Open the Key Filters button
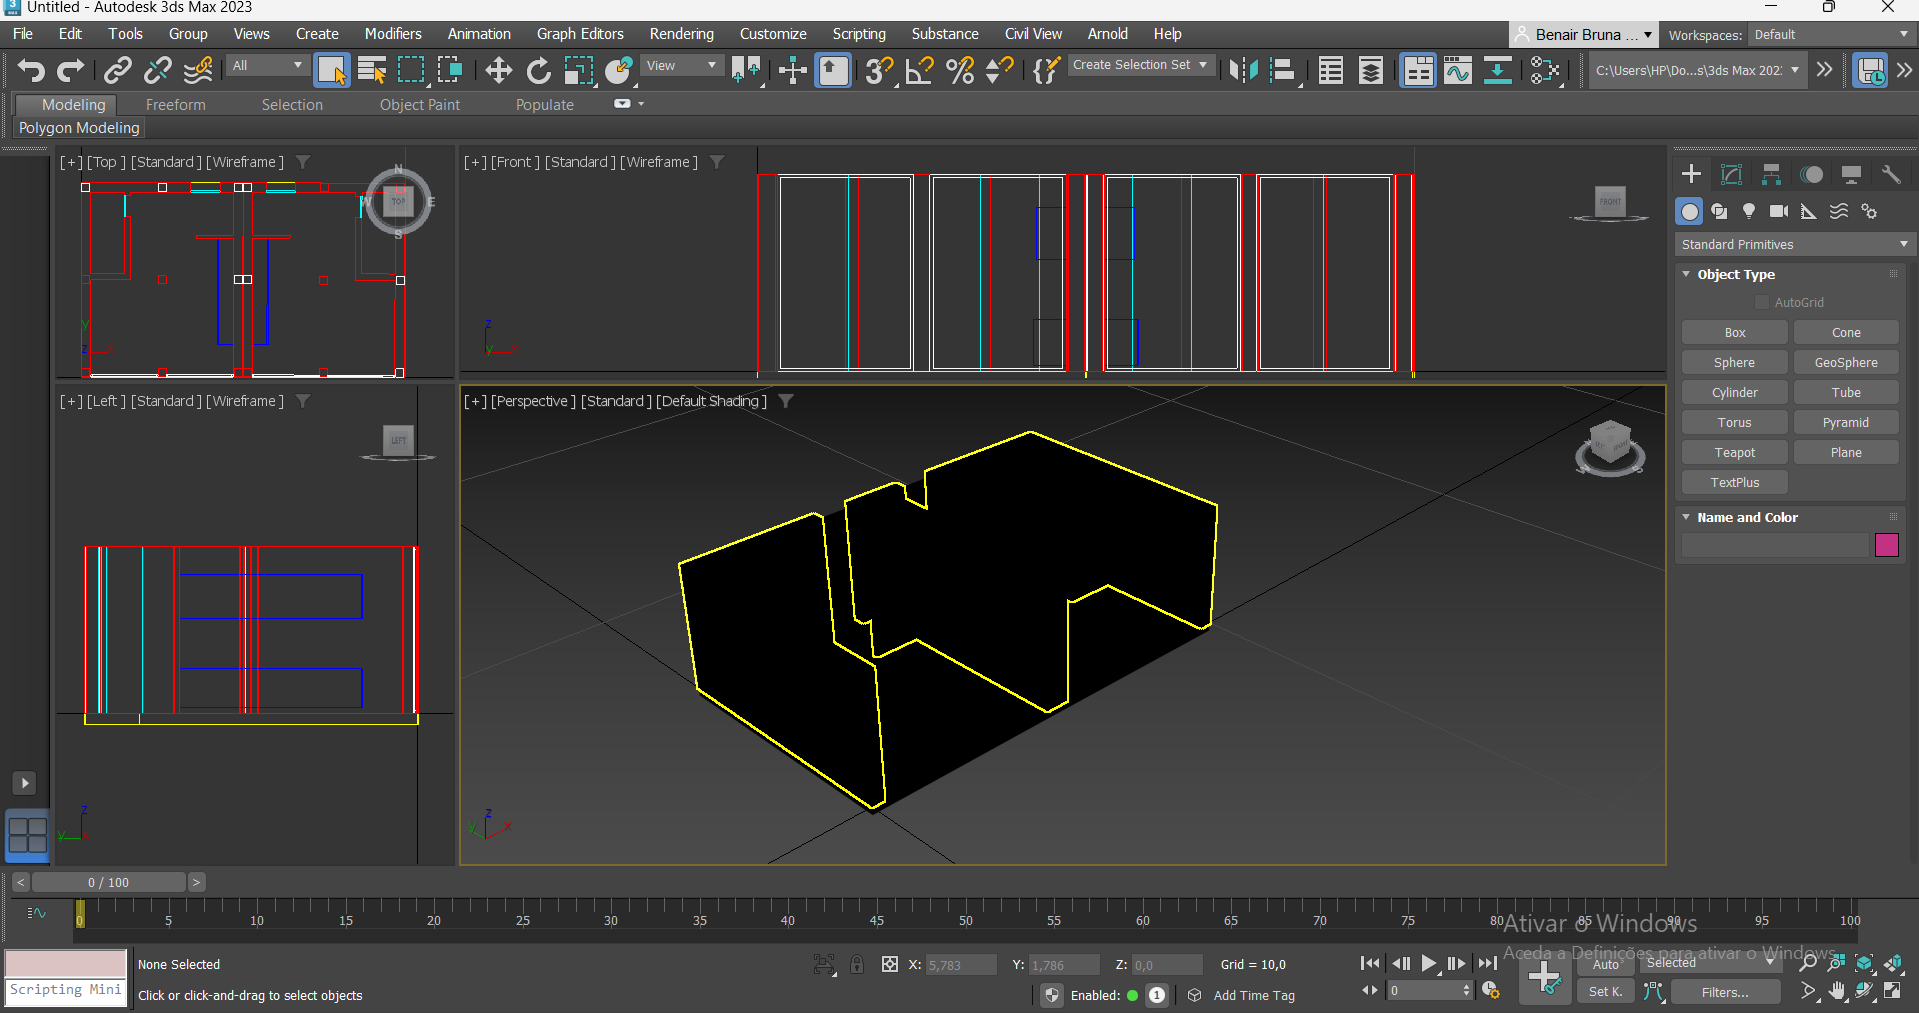 tap(1725, 992)
